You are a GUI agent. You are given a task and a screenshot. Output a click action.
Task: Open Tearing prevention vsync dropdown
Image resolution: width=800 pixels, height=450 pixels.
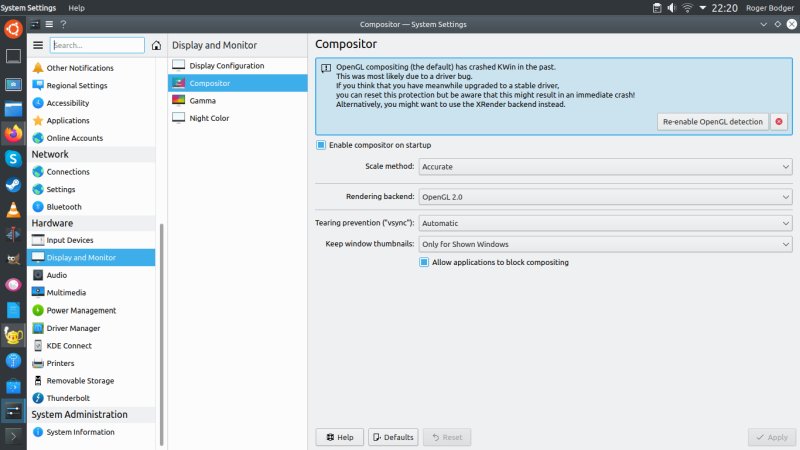(x=605, y=223)
